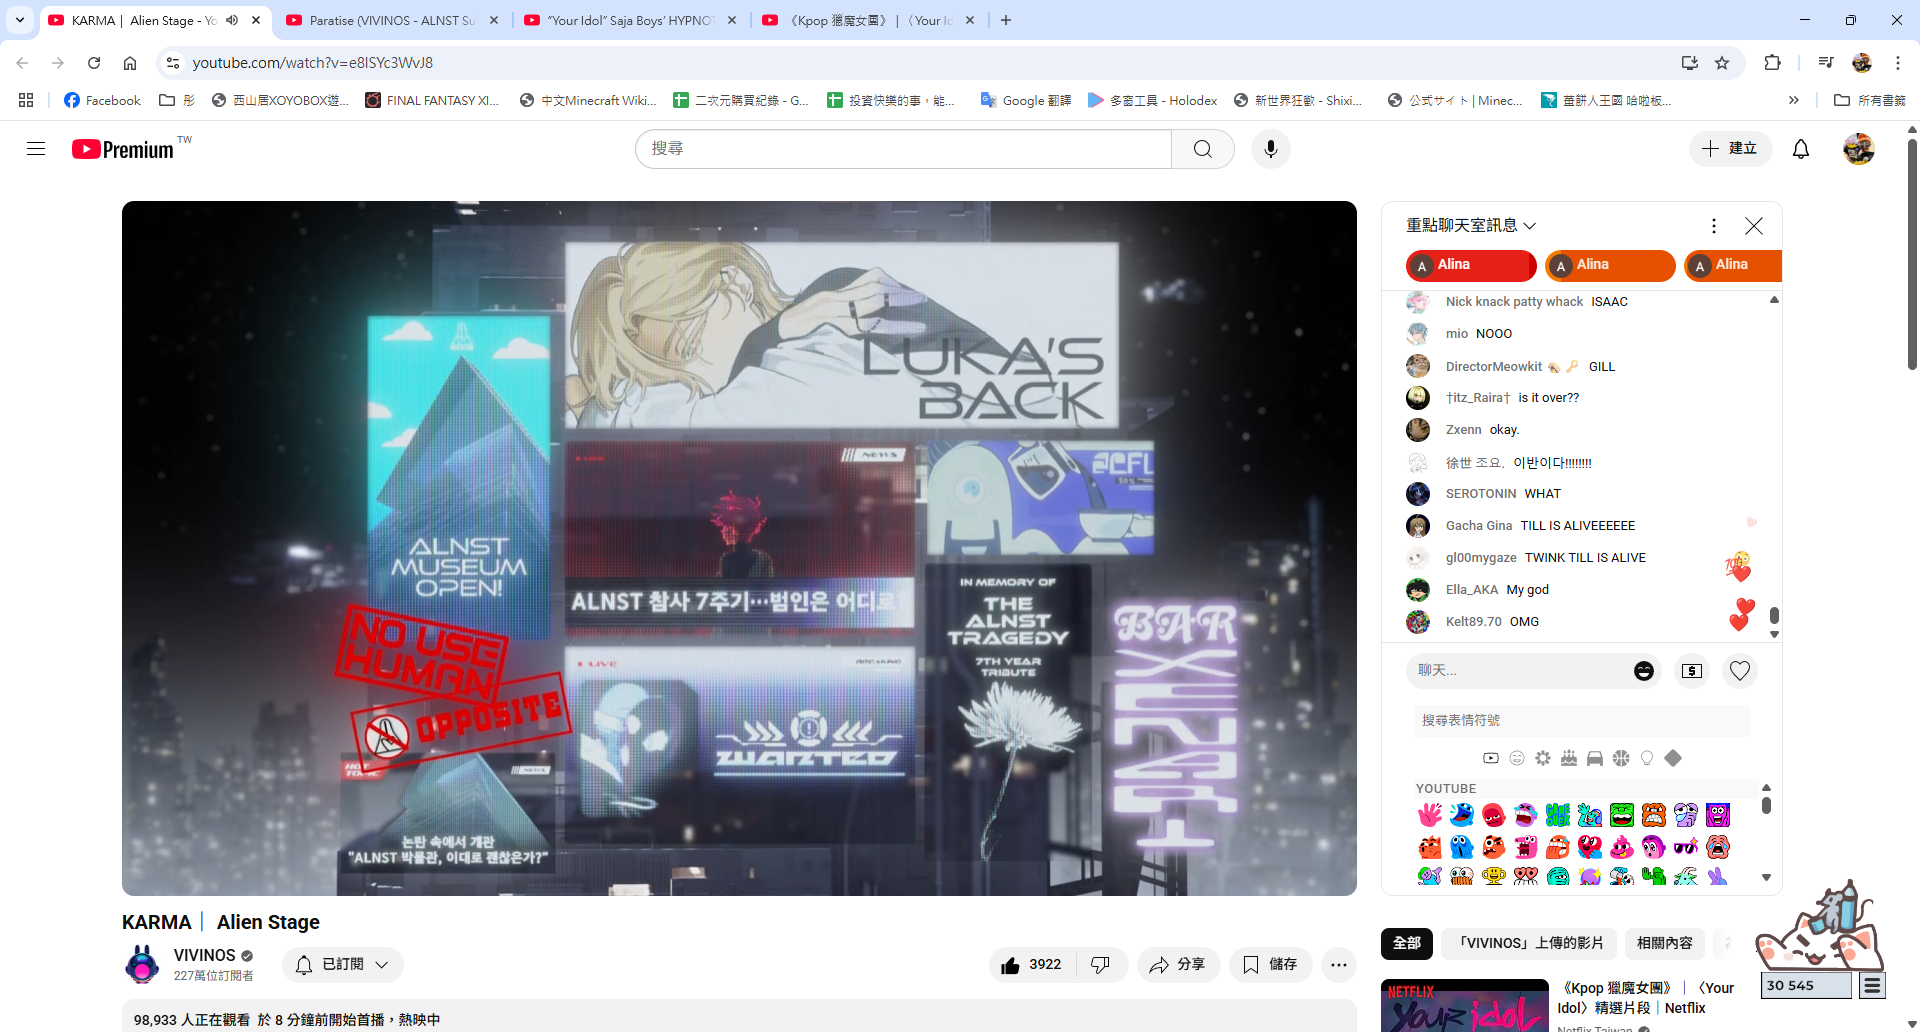
Task: Click the 儲存 save button
Action: 1270,965
